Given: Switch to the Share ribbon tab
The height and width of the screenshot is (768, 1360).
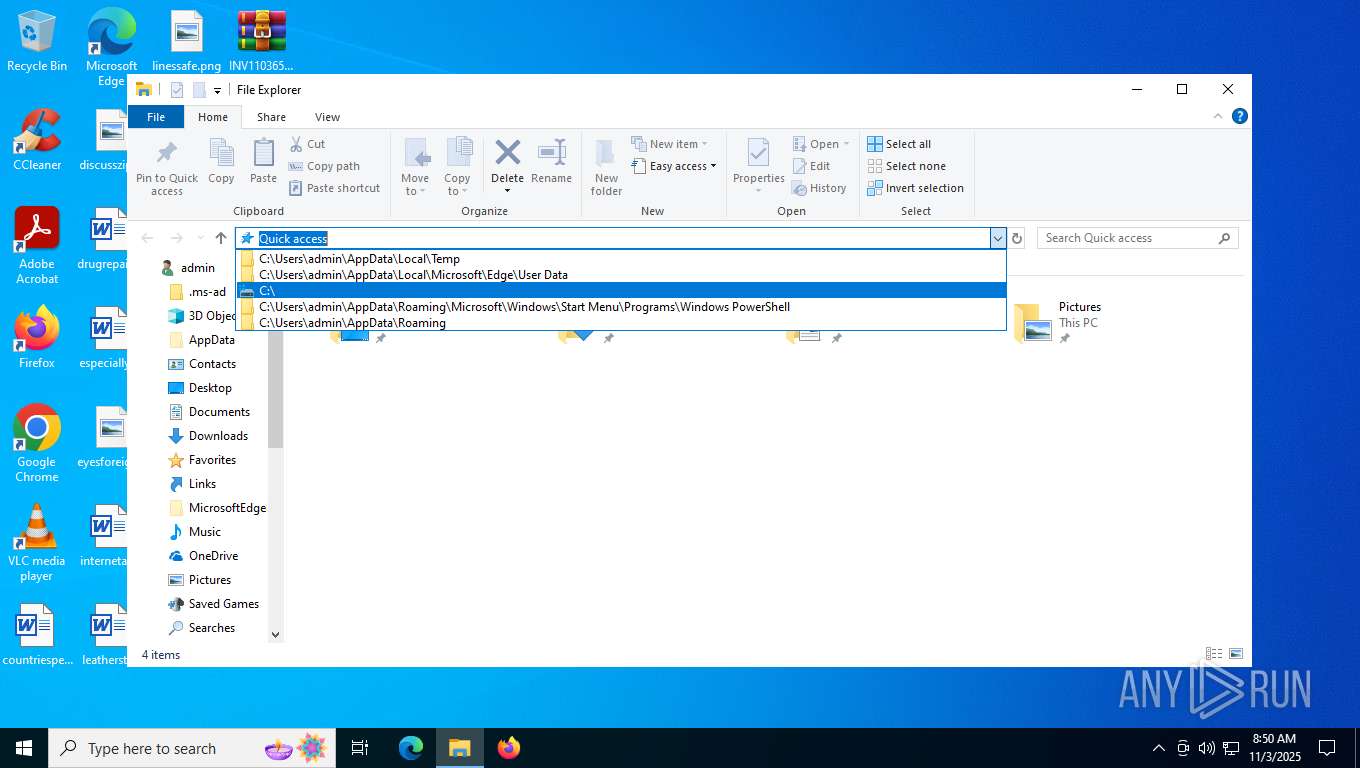Looking at the screenshot, I should 271,117.
